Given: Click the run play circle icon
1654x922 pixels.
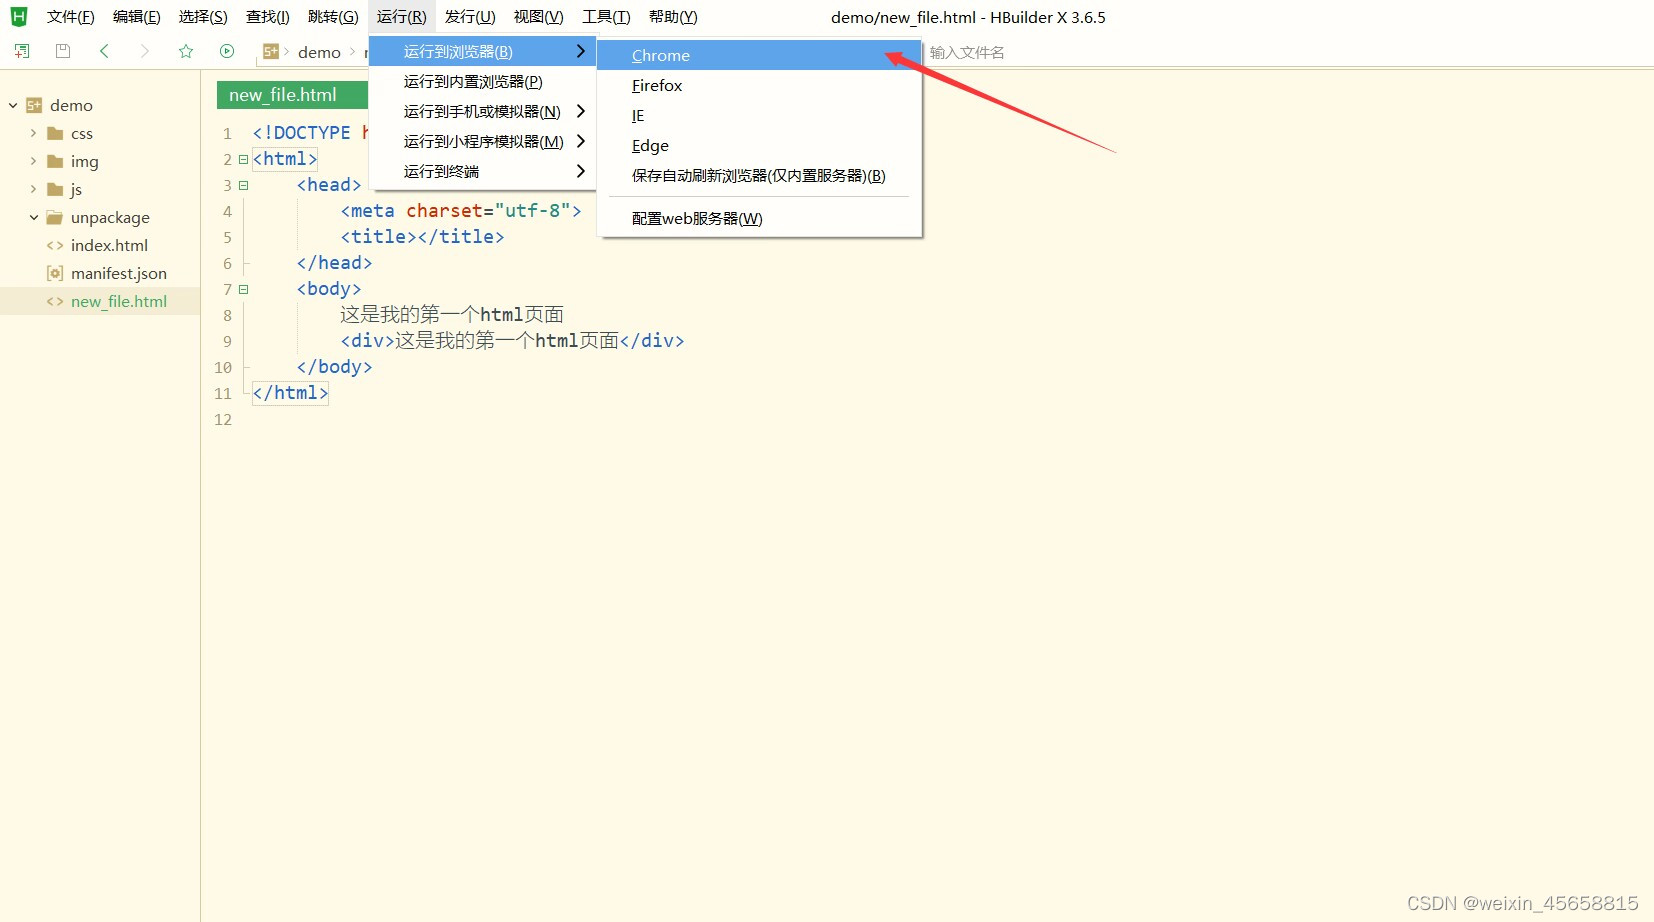Looking at the screenshot, I should [x=227, y=51].
